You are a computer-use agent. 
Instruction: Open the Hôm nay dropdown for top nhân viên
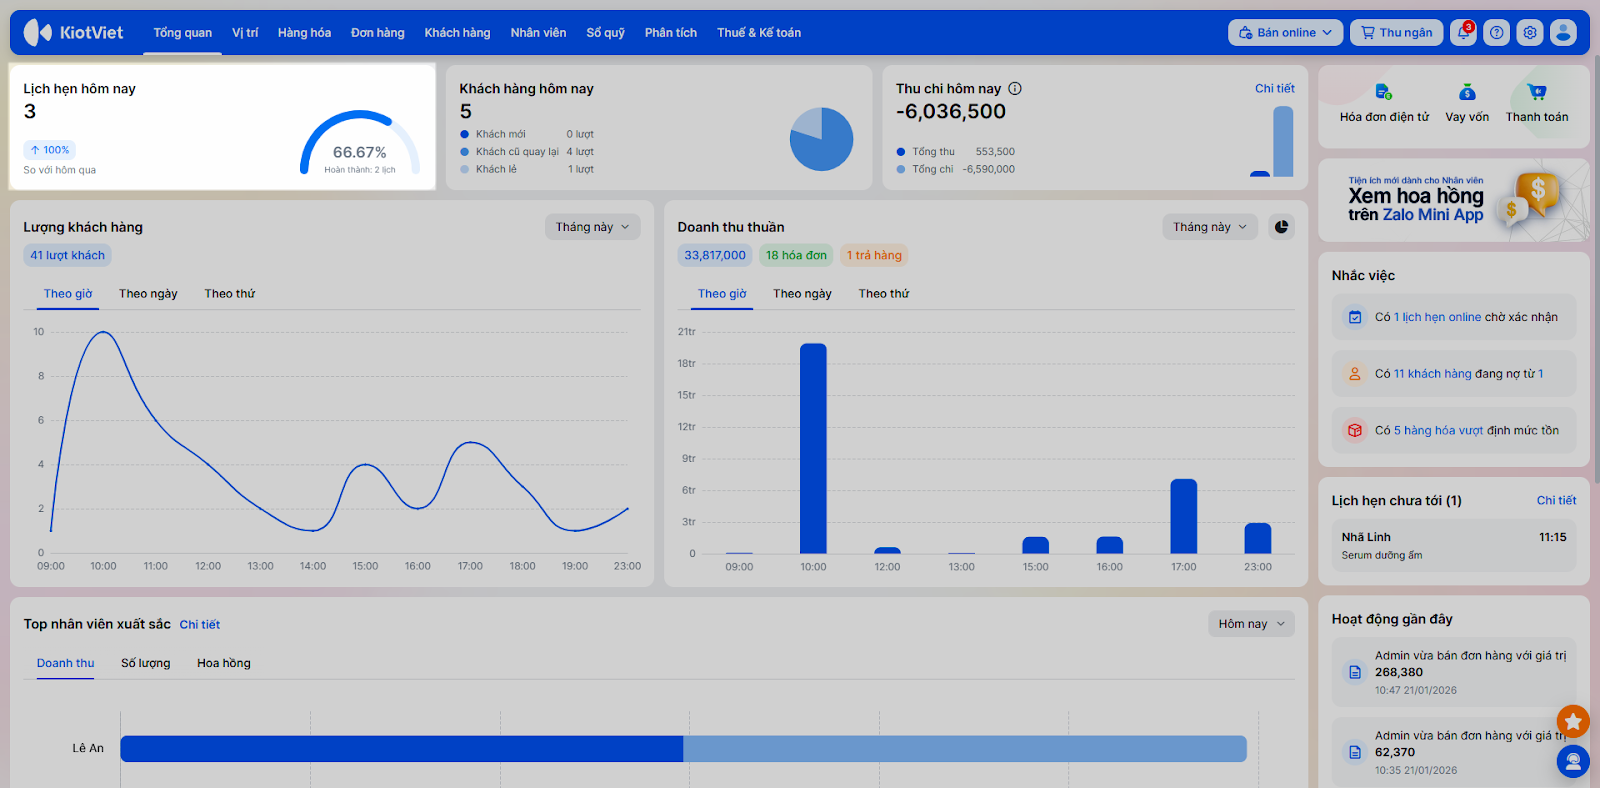click(1251, 624)
